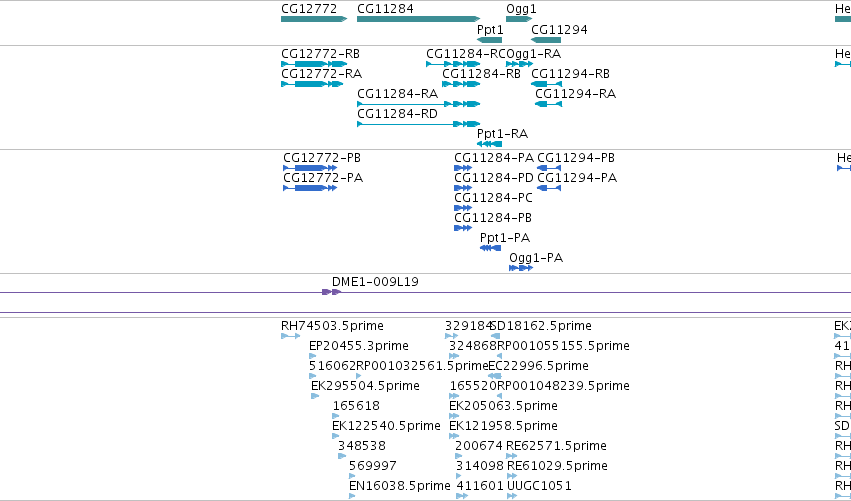The height and width of the screenshot is (501, 851).
Task: Click EST entry 516062
Action: 332,366
